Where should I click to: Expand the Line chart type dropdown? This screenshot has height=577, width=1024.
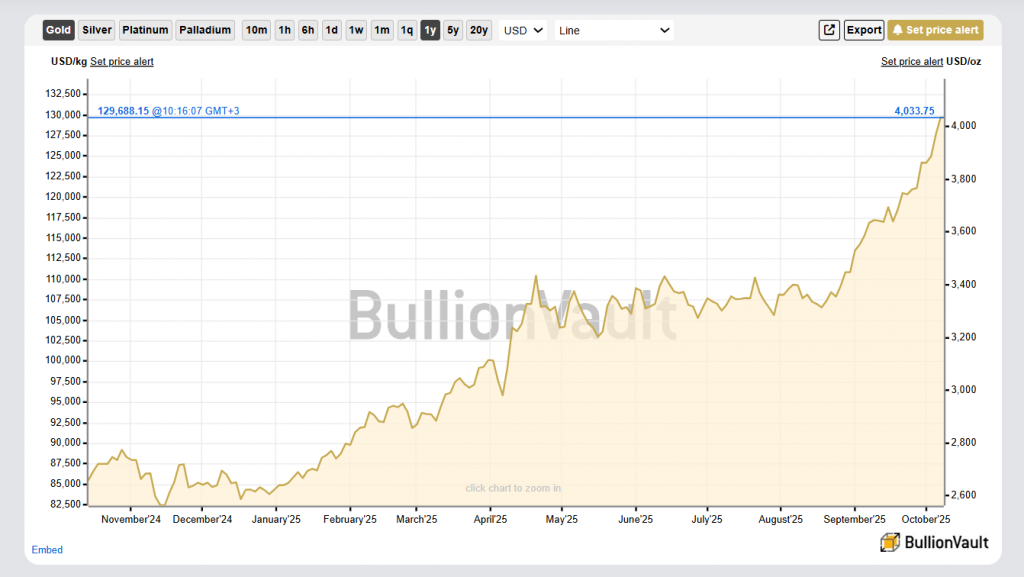[x=614, y=30]
